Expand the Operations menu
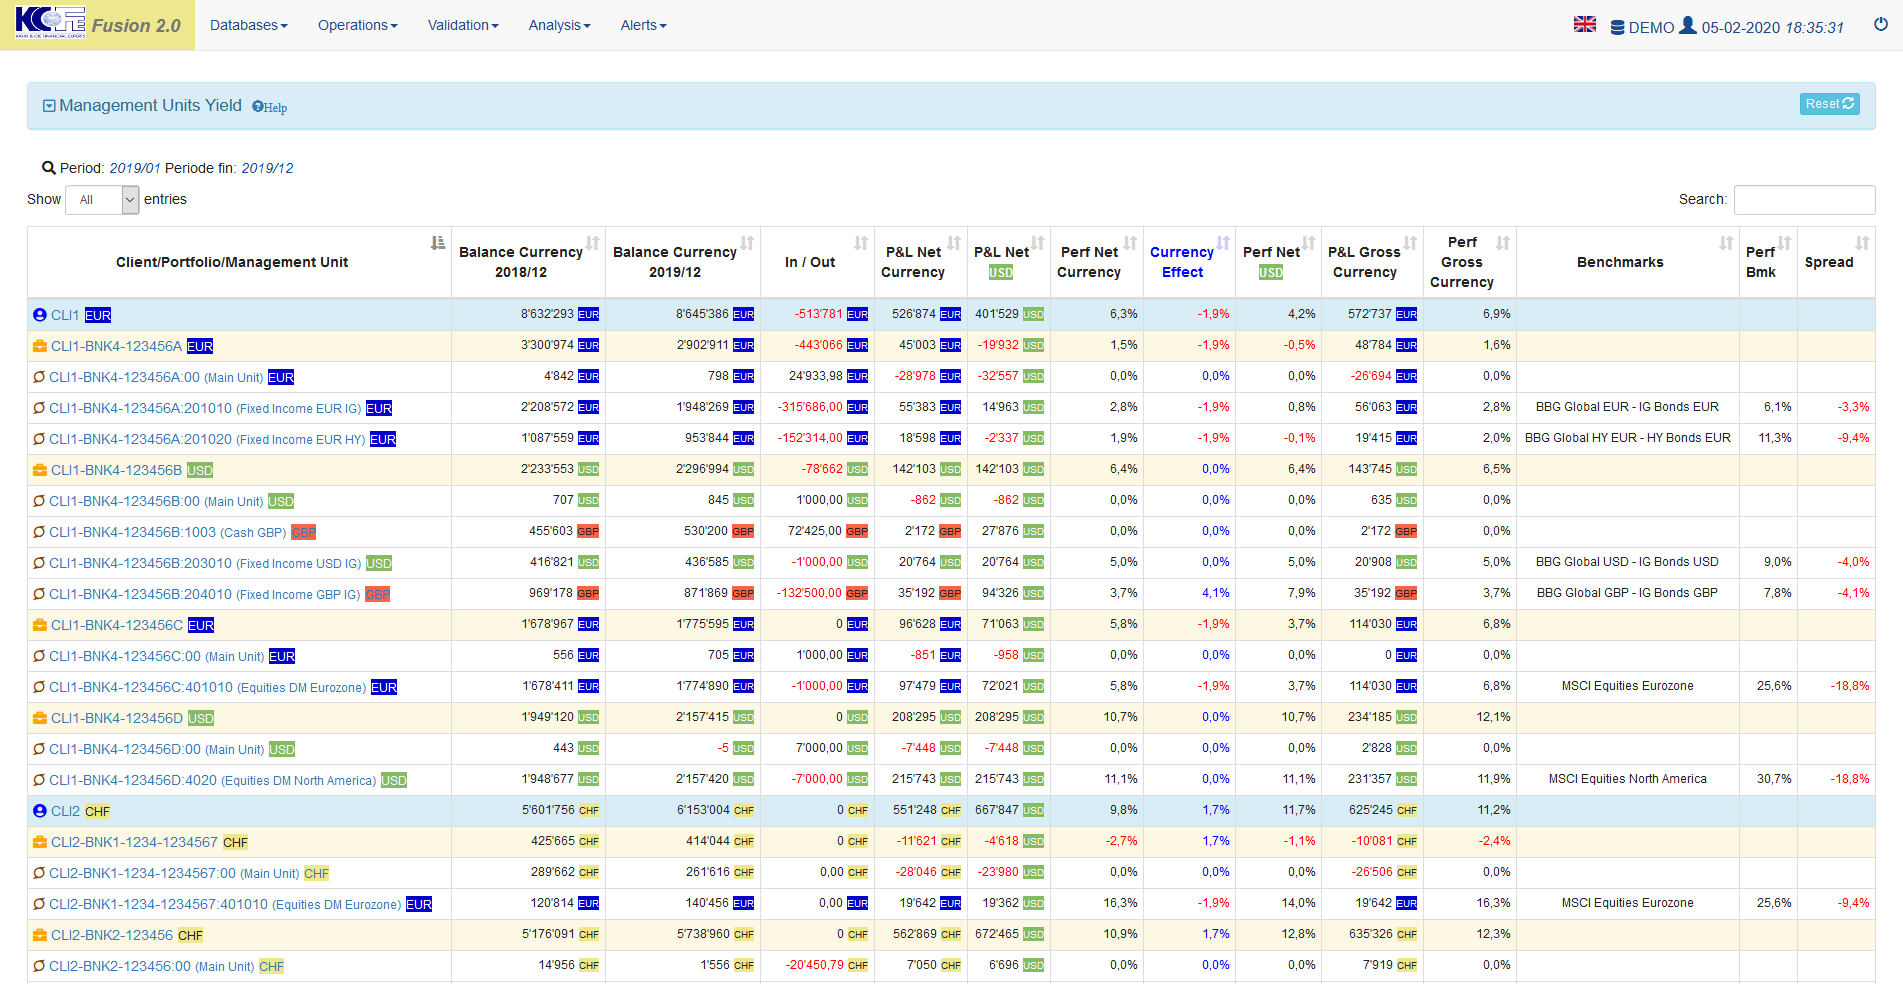This screenshot has width=1903, height=984. 357,25
